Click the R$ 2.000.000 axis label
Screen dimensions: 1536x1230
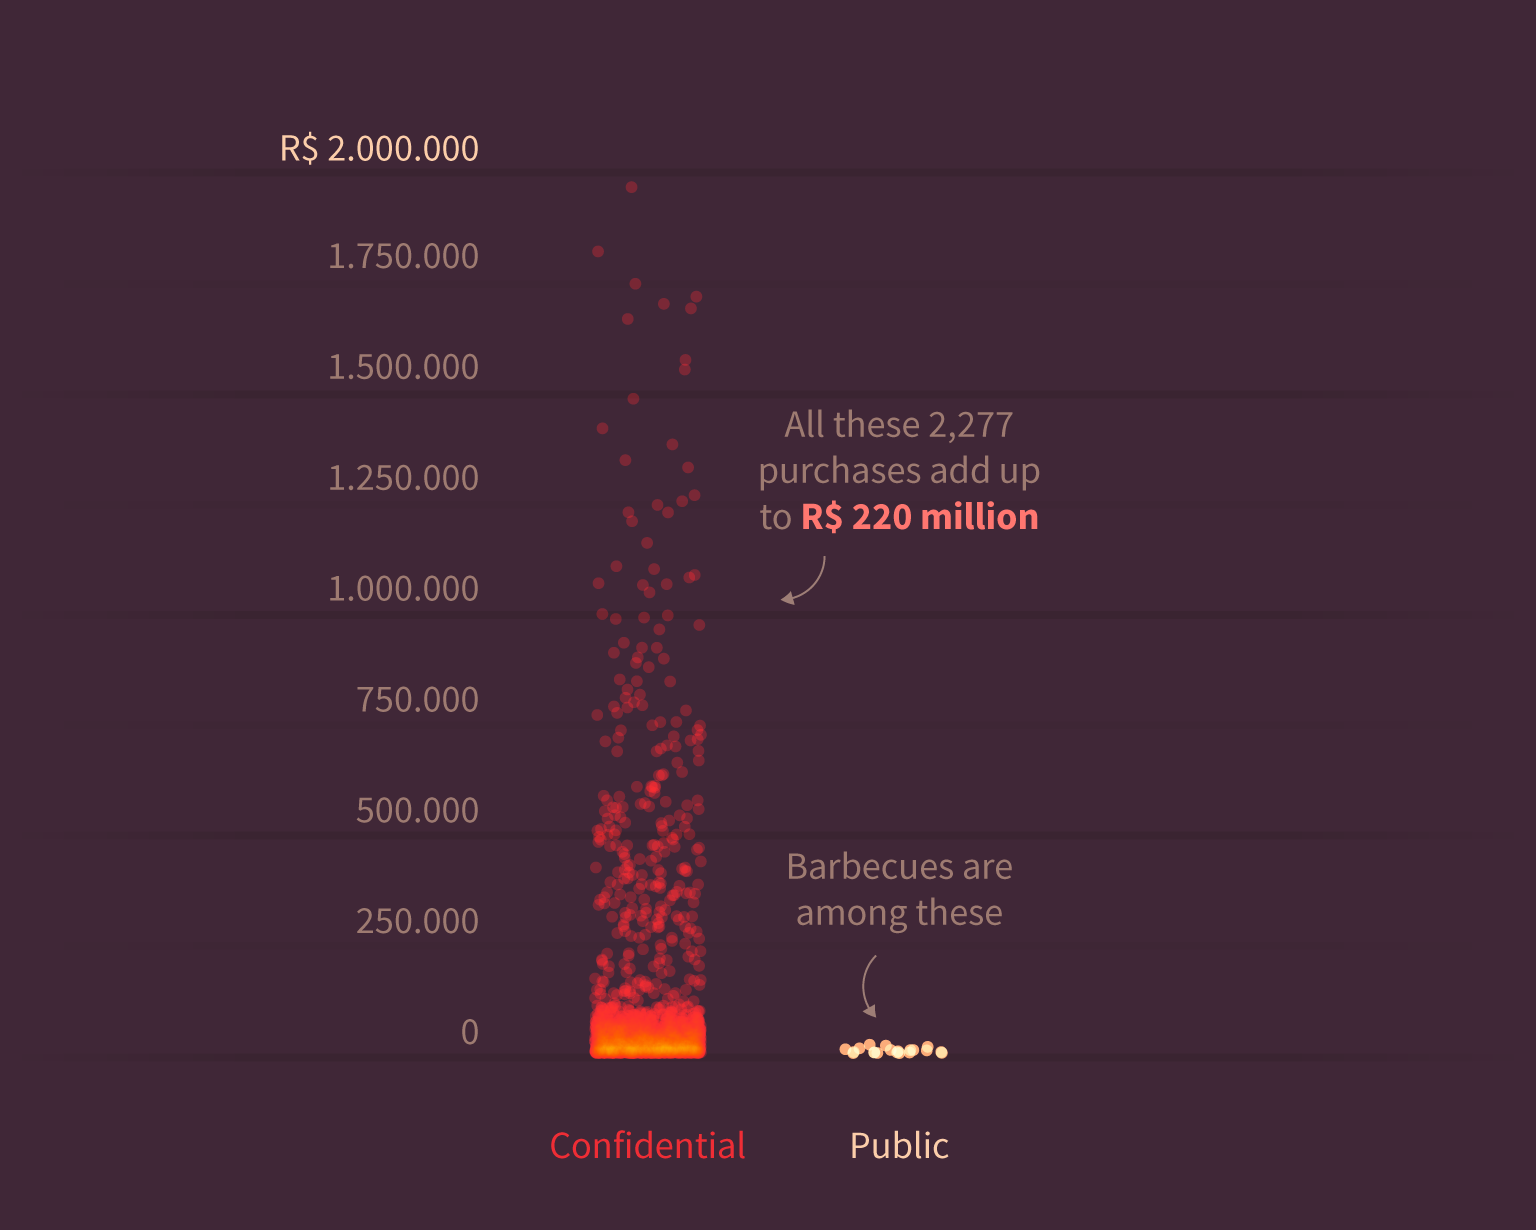coord(379,148)
